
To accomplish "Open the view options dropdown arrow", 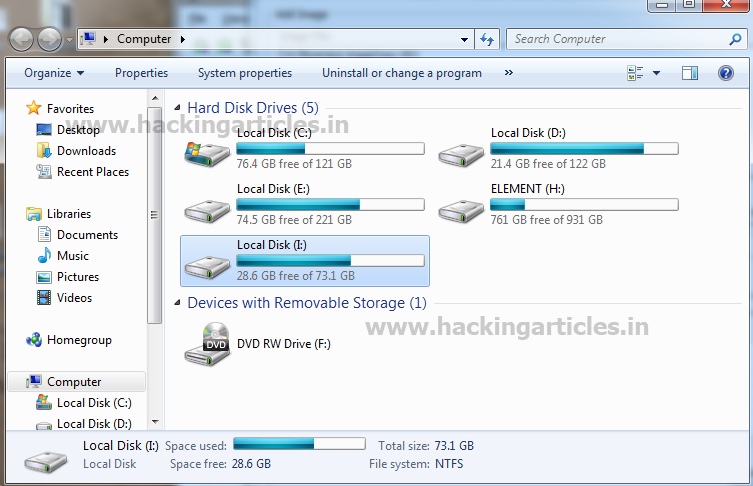I will click(x=656, y=73).
